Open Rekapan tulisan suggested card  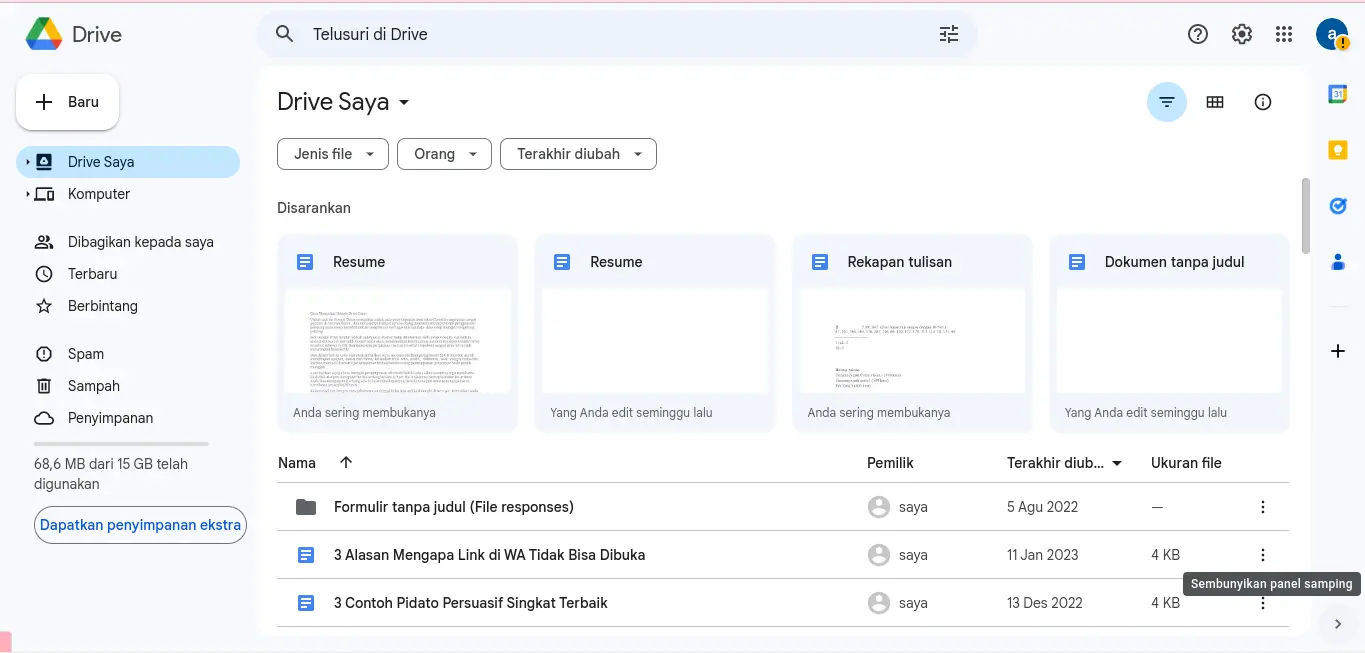point(912,333)
